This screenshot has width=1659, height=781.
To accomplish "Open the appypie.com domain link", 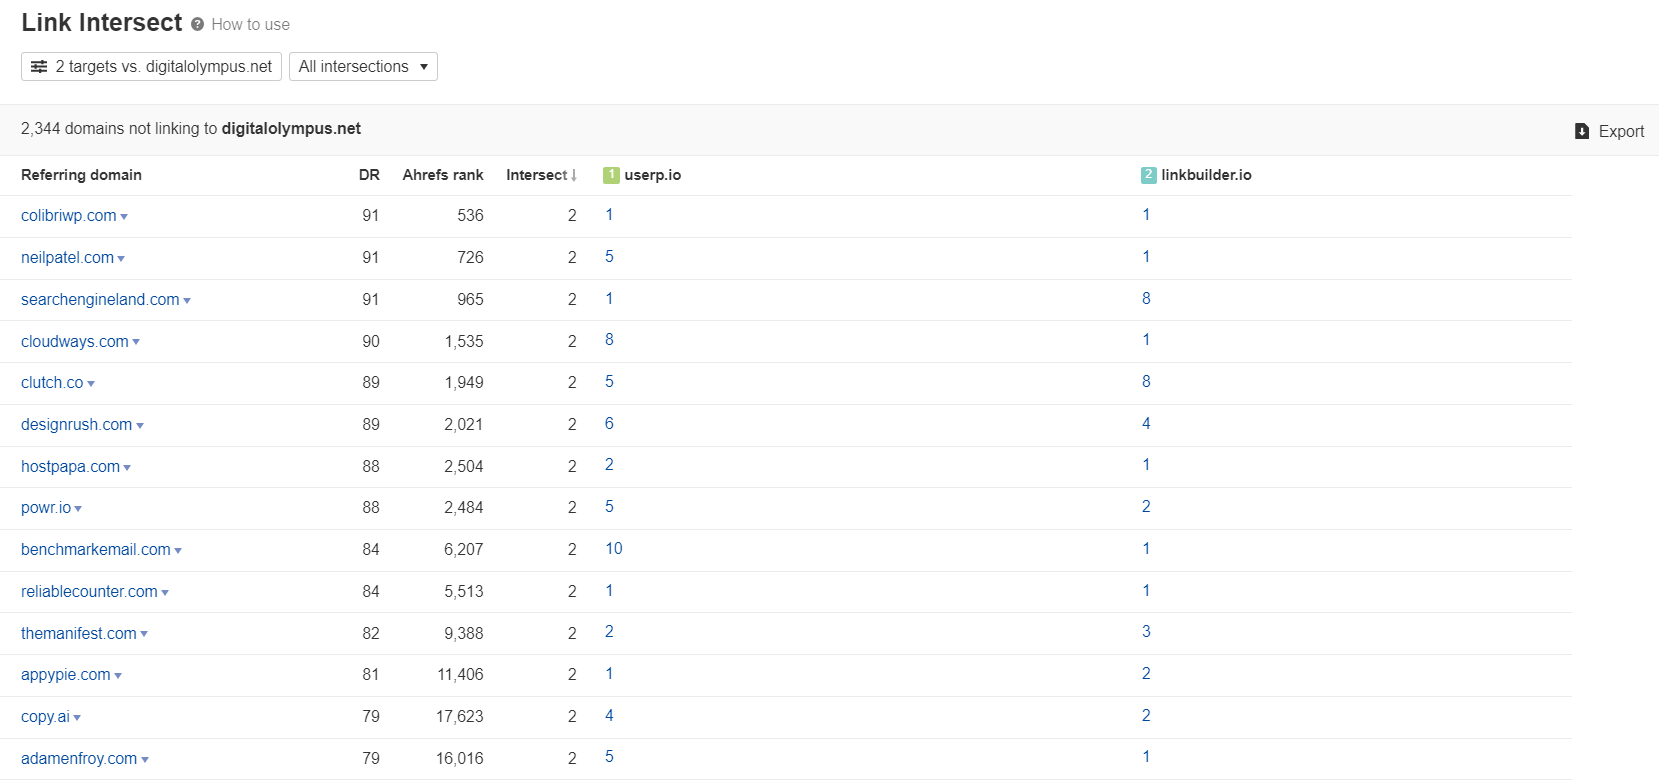I will pos(66,675).
